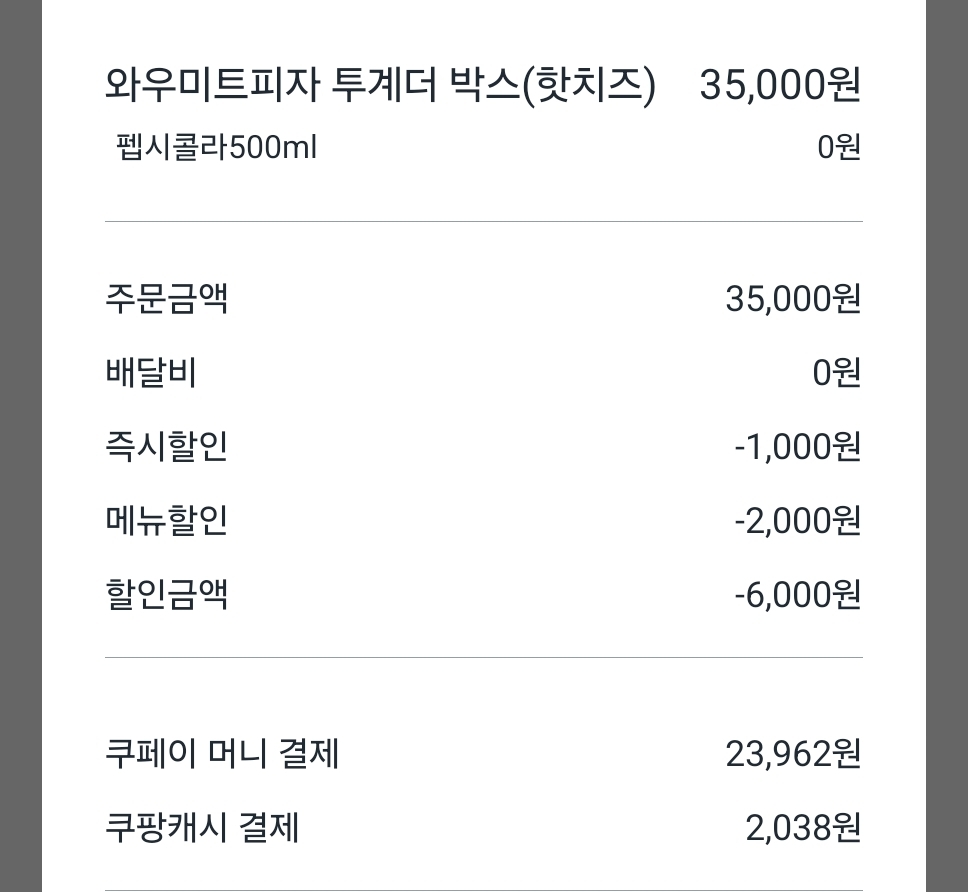Click the 35,000원 price beside the pizza box item
968x892 pixels.
click(x=780, y=85)
